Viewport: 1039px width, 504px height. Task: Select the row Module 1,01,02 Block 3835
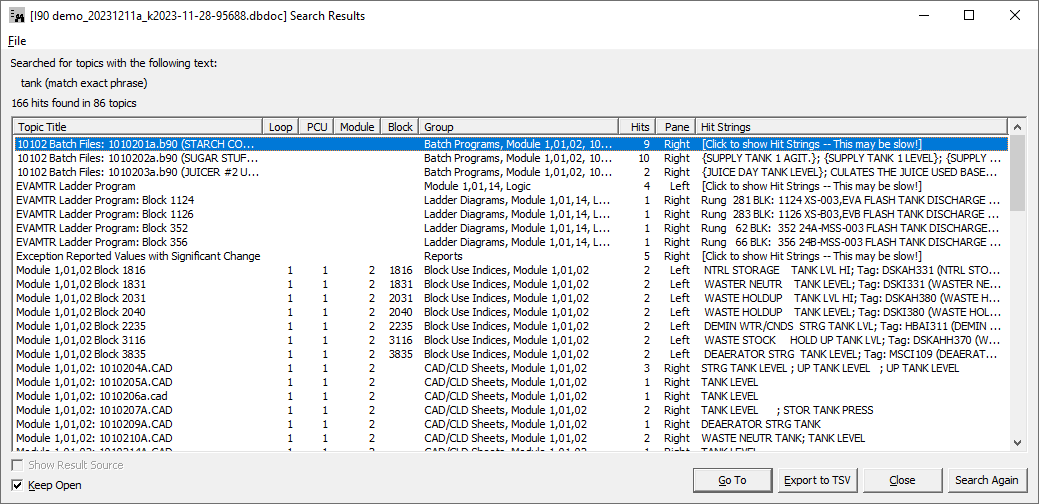pyautogui.click(x=511, y=354)
